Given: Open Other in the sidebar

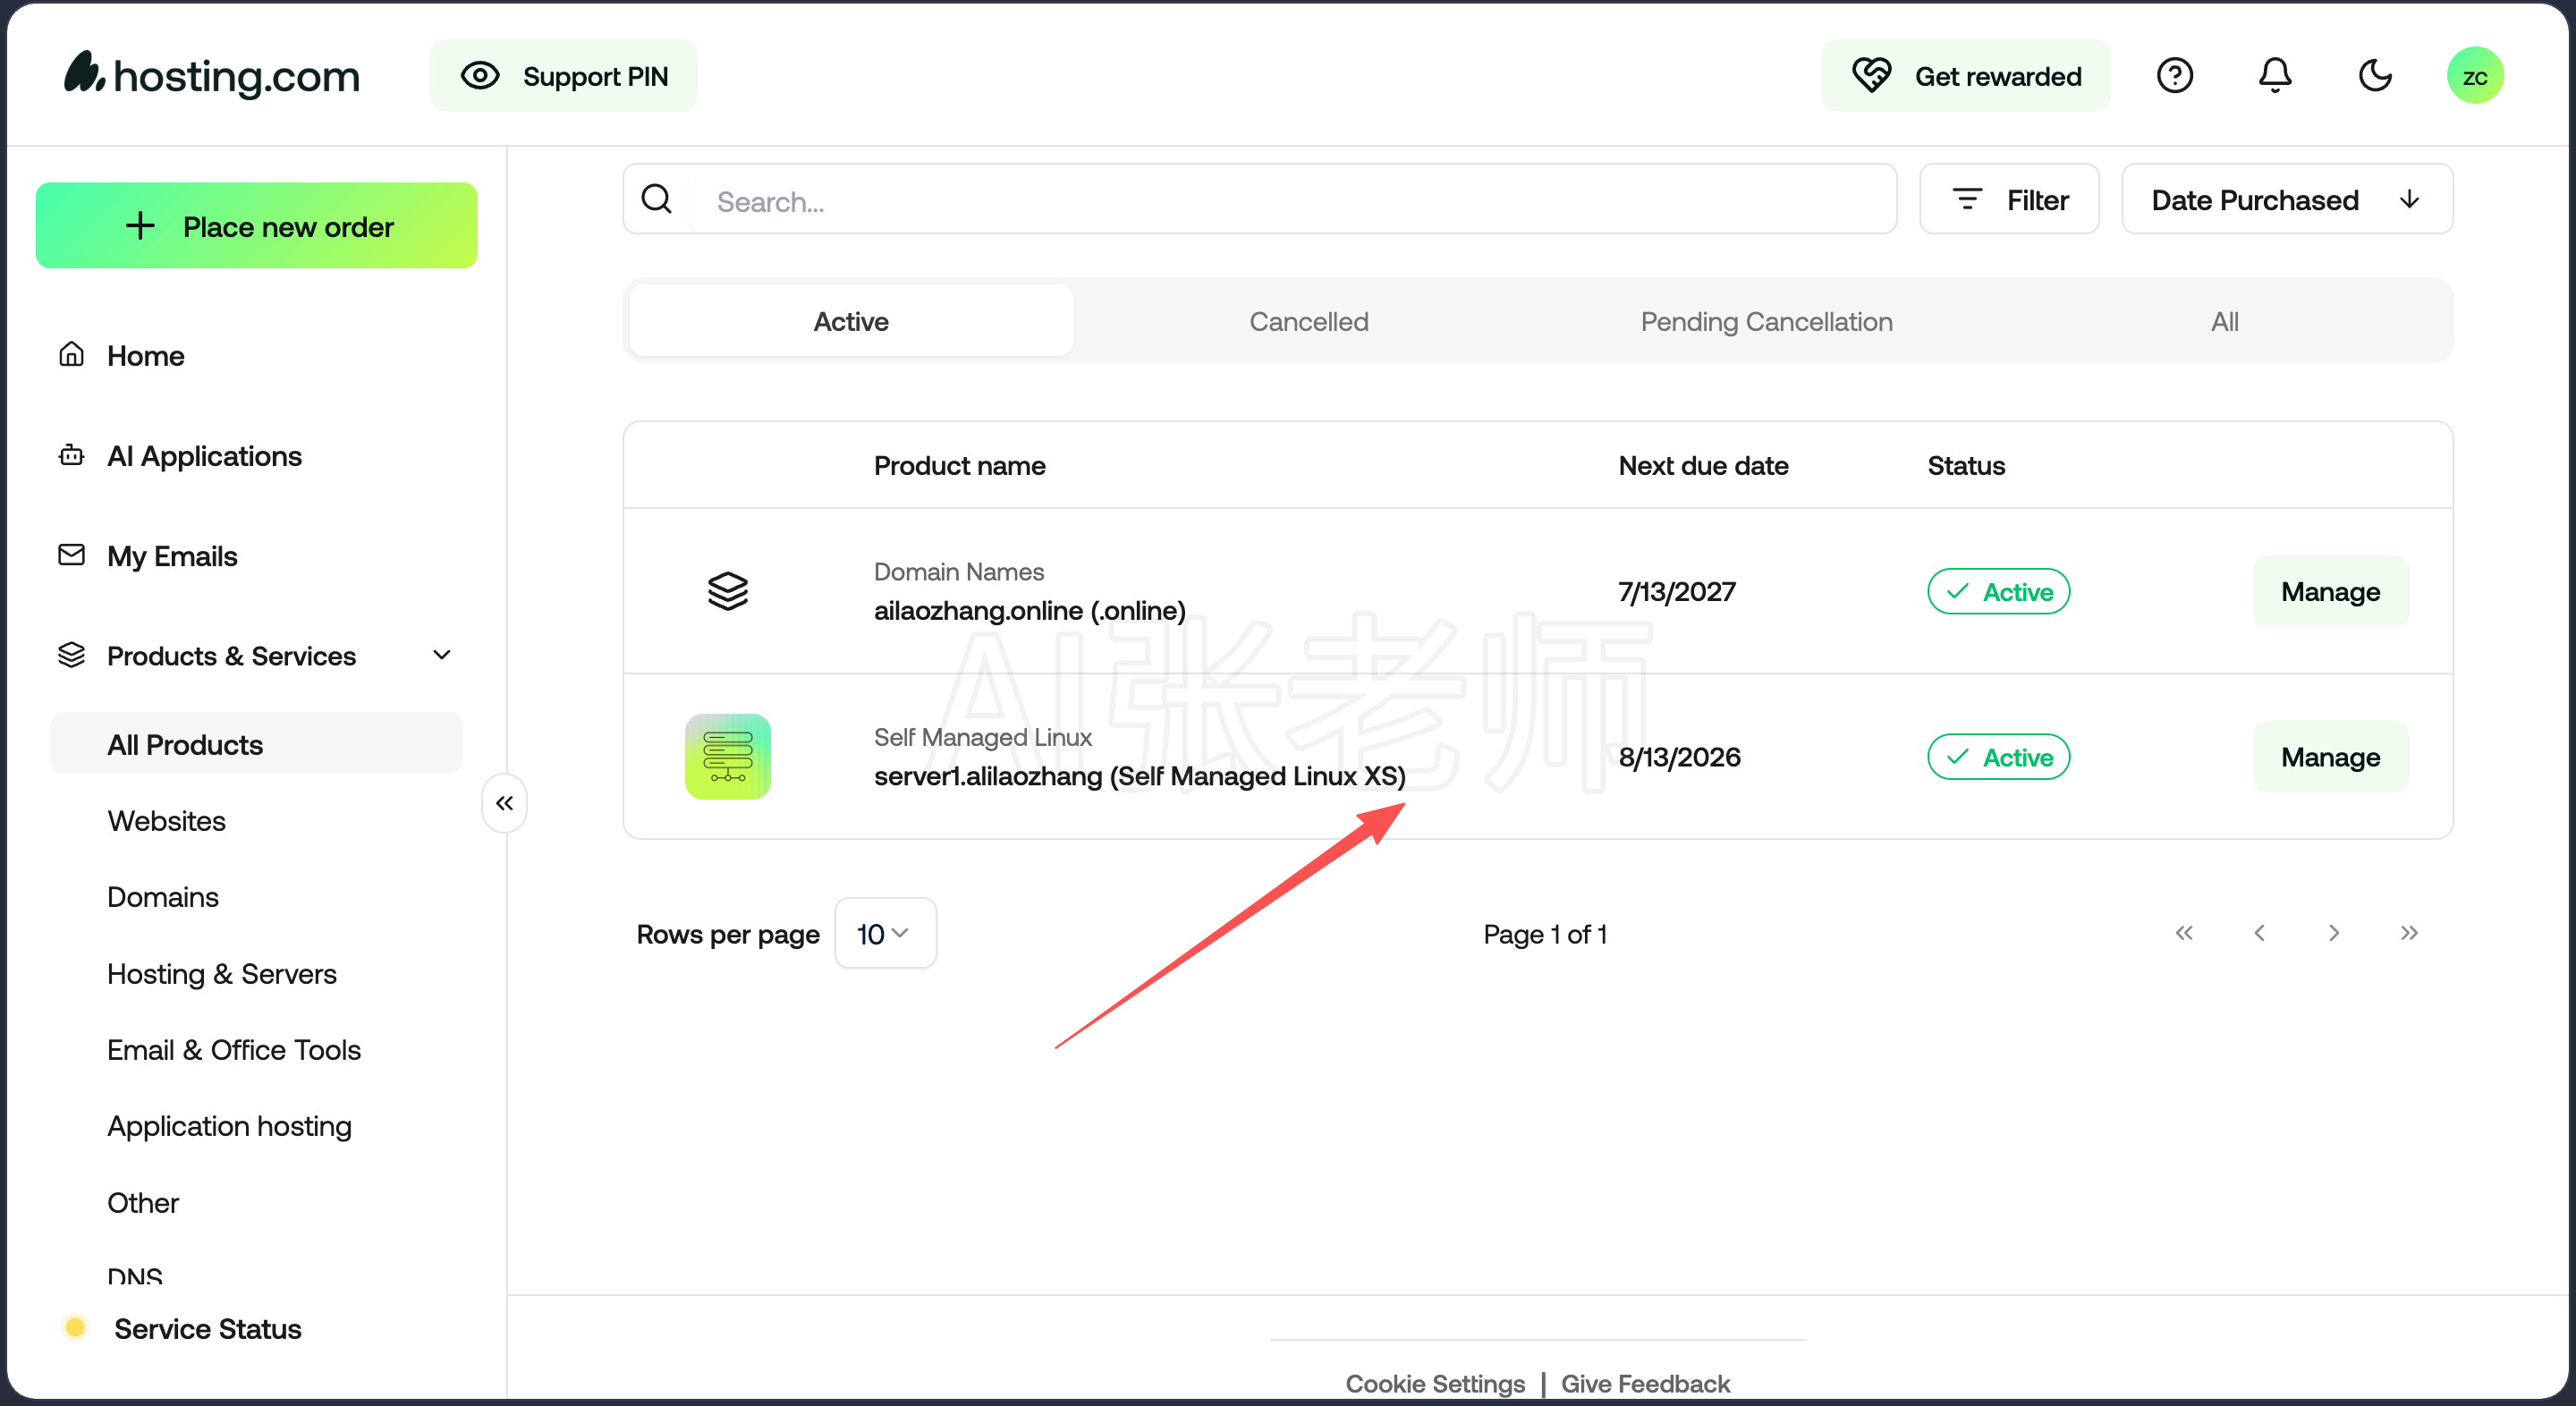Looking at the screenshot, I should [143, 1203].
